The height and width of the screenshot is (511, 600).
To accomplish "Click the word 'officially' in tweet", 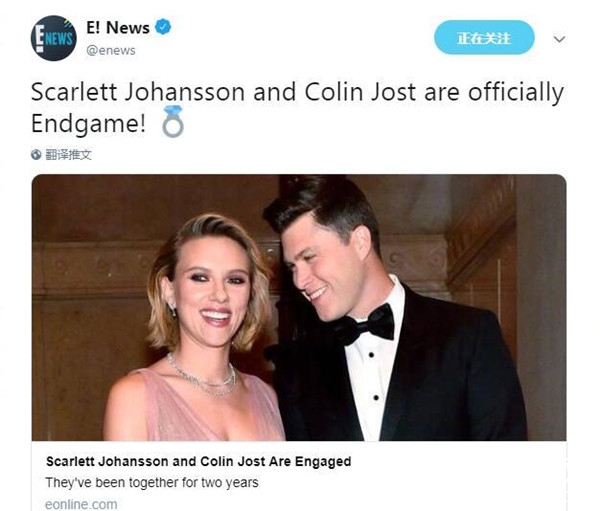I will coord(516,93).
